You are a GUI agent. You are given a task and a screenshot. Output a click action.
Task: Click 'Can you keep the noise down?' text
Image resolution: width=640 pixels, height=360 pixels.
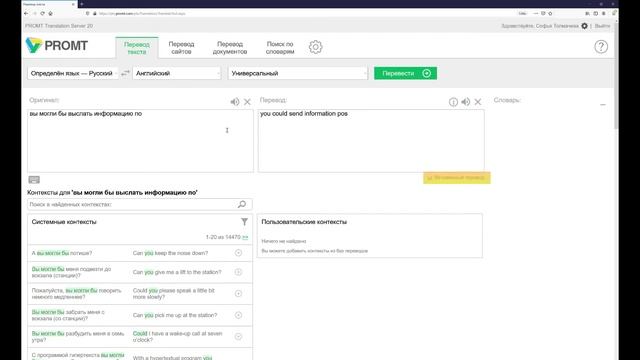(171, 253)
